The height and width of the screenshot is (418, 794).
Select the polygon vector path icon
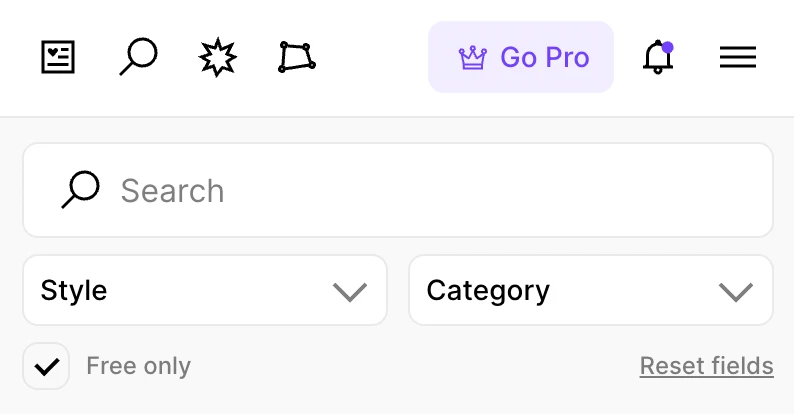coord(297,57)
